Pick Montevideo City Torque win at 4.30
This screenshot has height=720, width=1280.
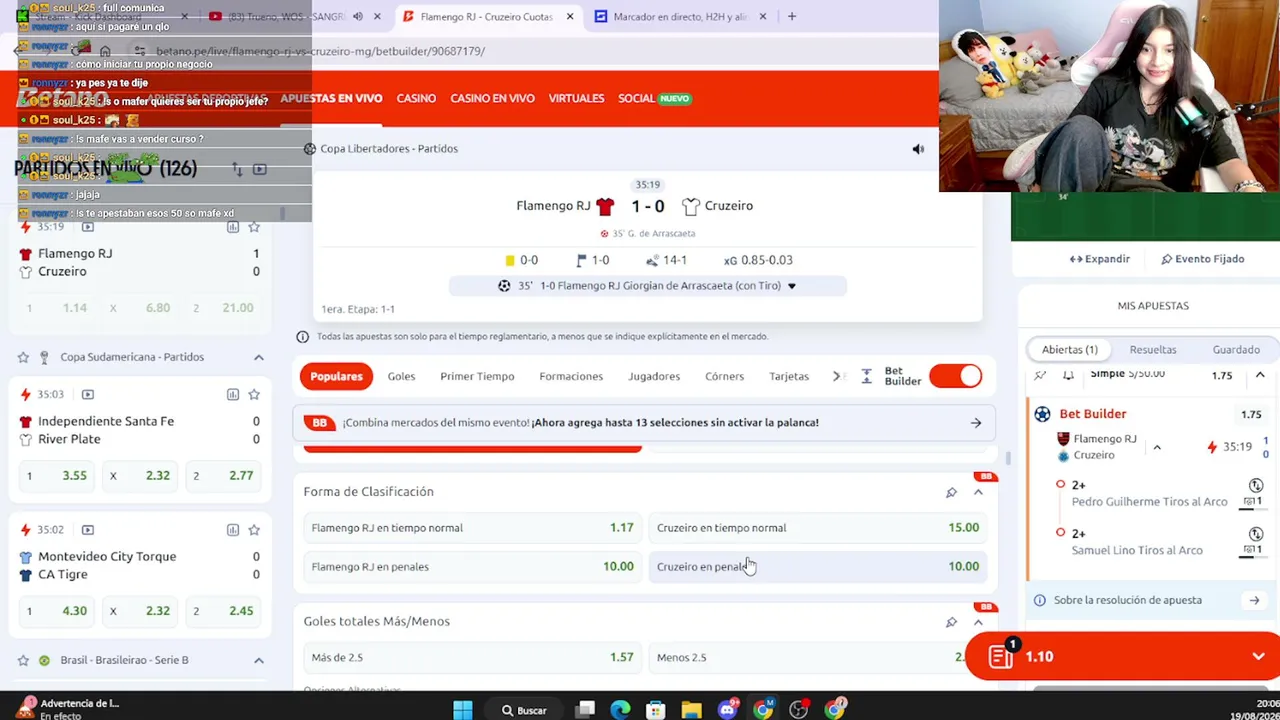click(x=56, y=611)
